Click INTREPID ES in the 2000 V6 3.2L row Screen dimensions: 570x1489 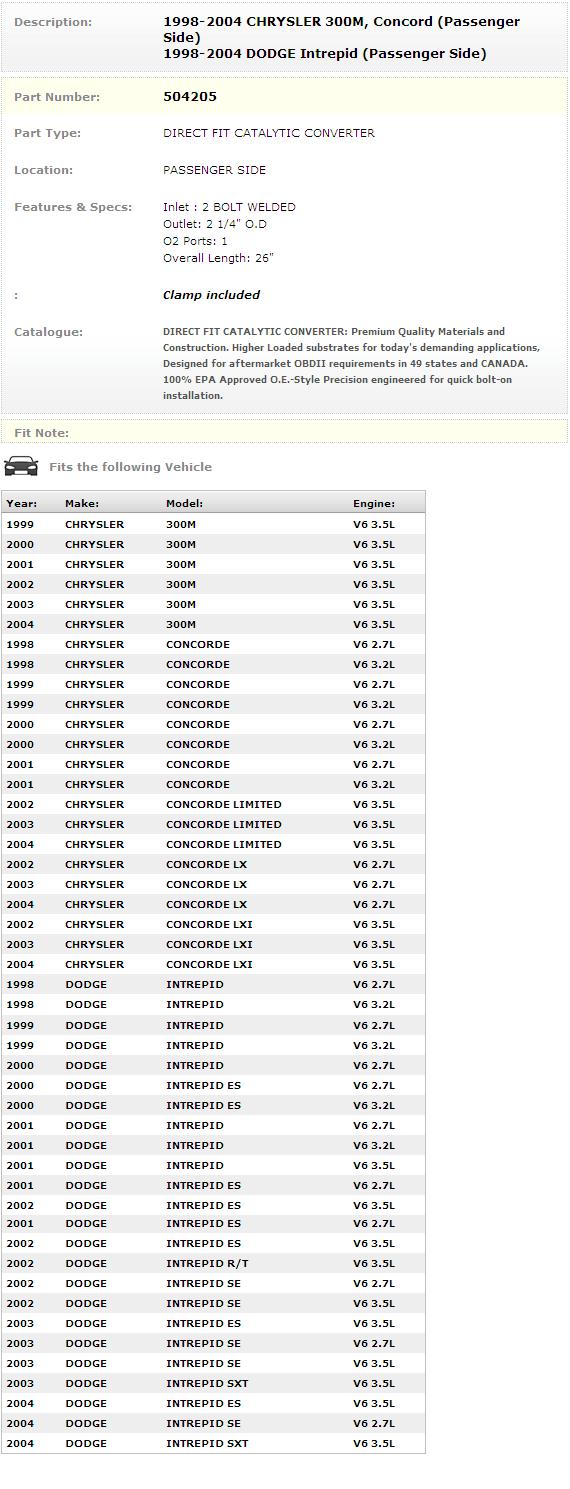coord(203,1105)
